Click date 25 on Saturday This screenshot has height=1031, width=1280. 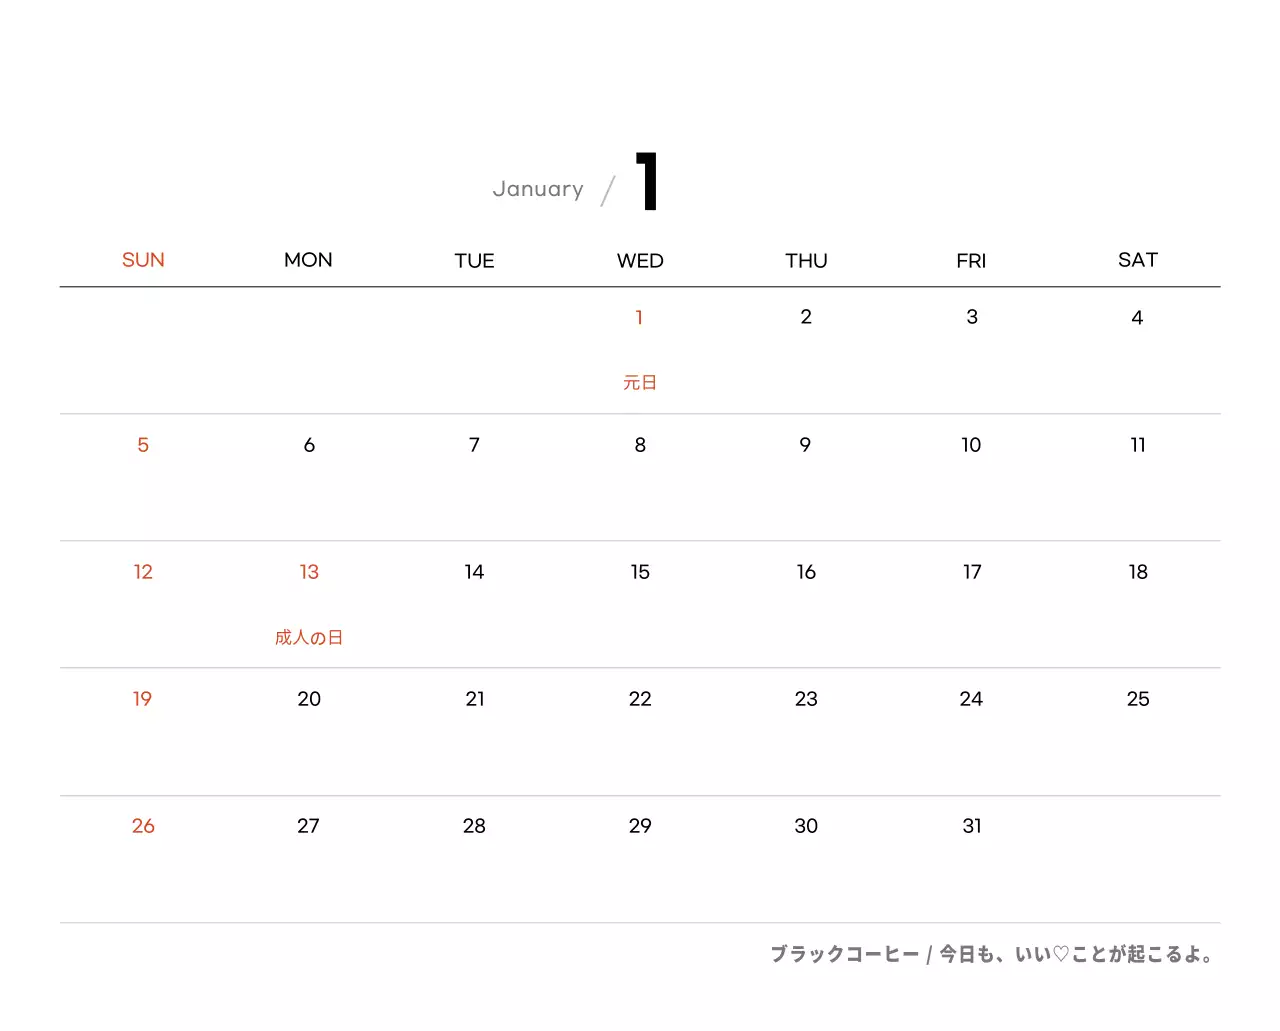(1138, 699)
